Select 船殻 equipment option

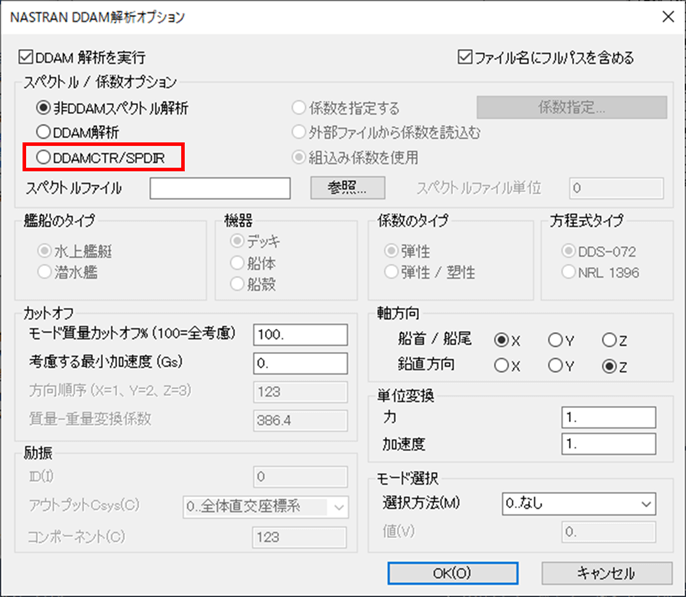(x=237, y=284)
